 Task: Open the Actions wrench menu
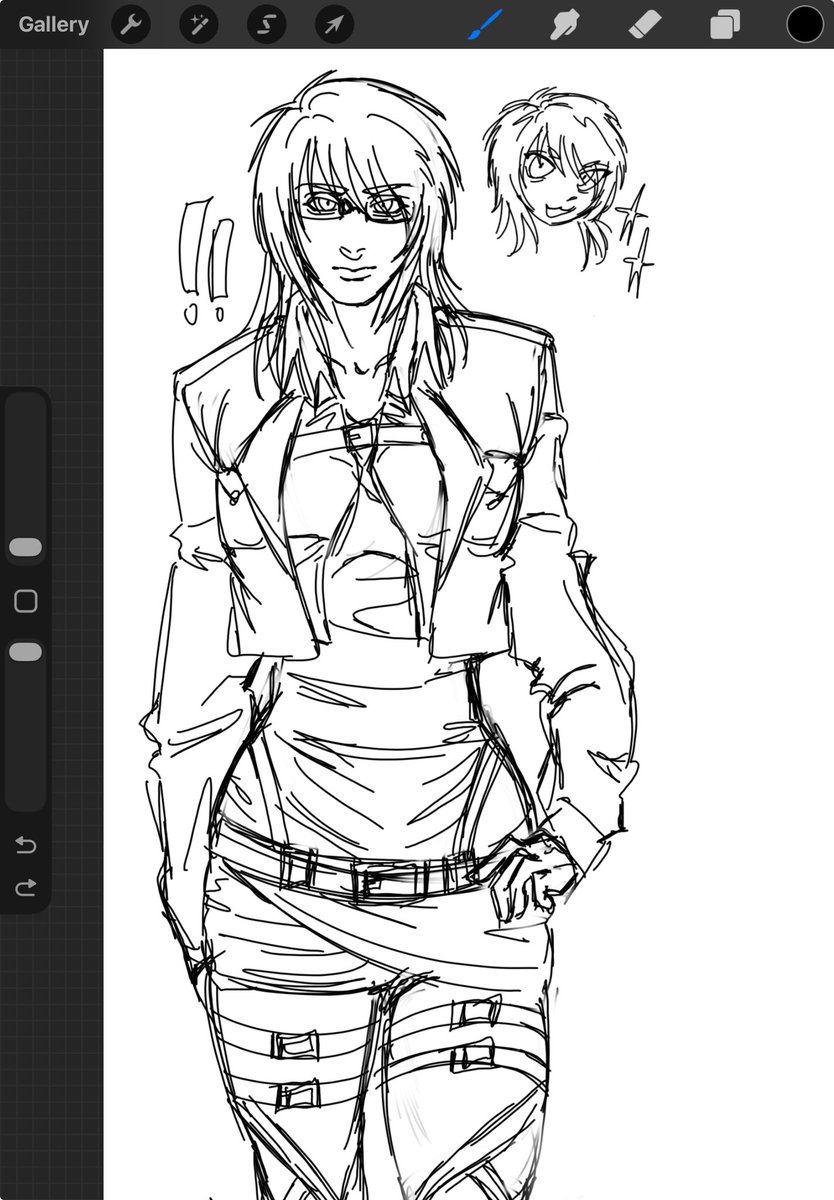click(131, 24)
